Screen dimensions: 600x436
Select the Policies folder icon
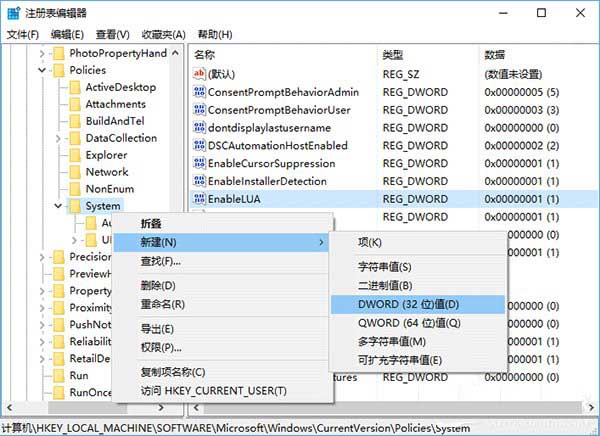58,70
